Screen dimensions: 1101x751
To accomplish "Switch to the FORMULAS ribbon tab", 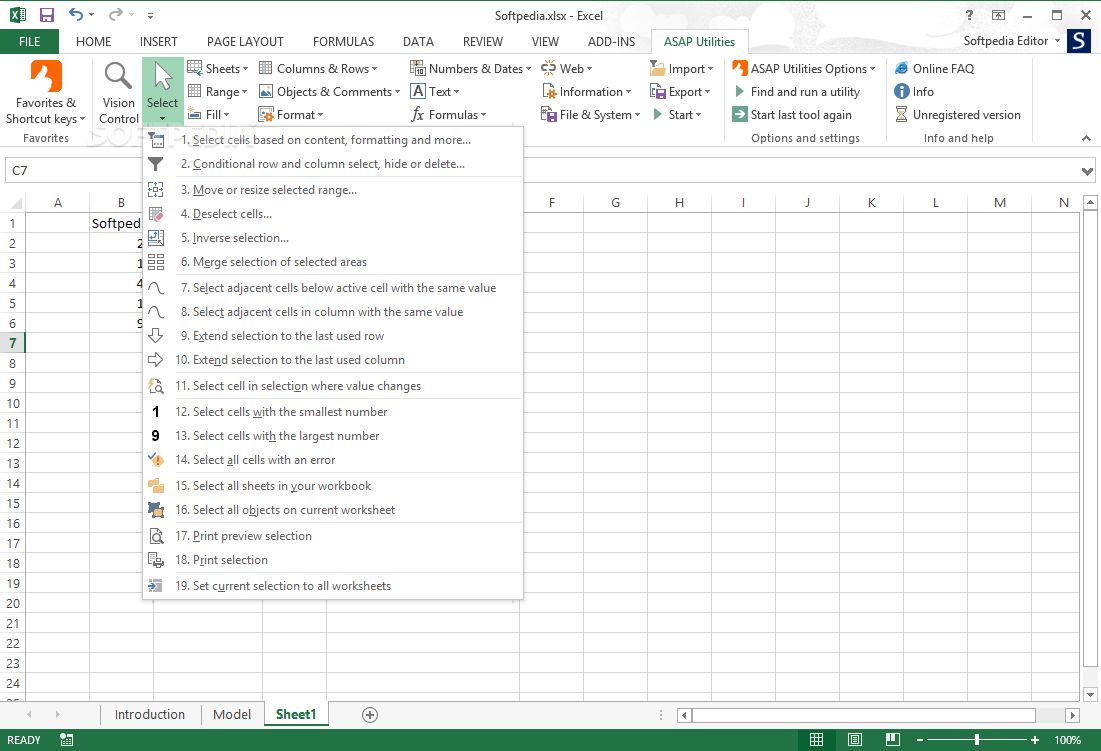I will [x=343, y=41].
